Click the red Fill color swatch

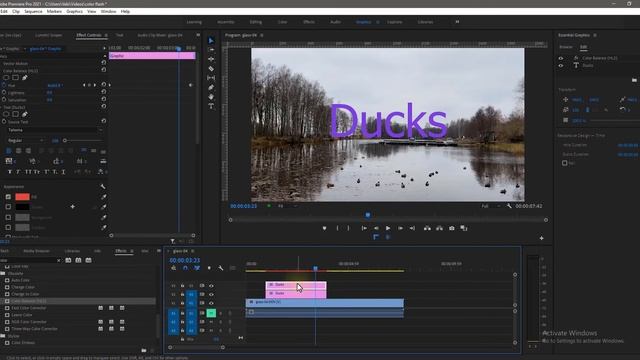[x=22, y=197]
